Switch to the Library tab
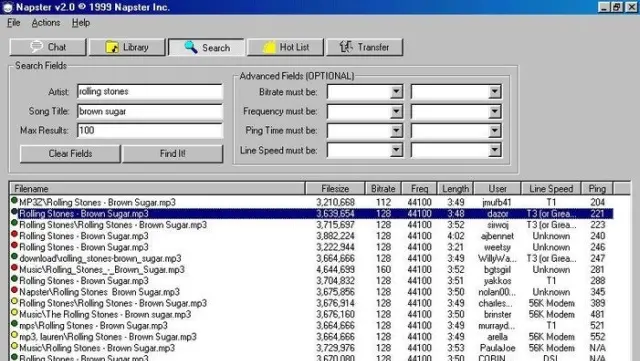This screenshot has height=361, width=640. tap(127, 47)
